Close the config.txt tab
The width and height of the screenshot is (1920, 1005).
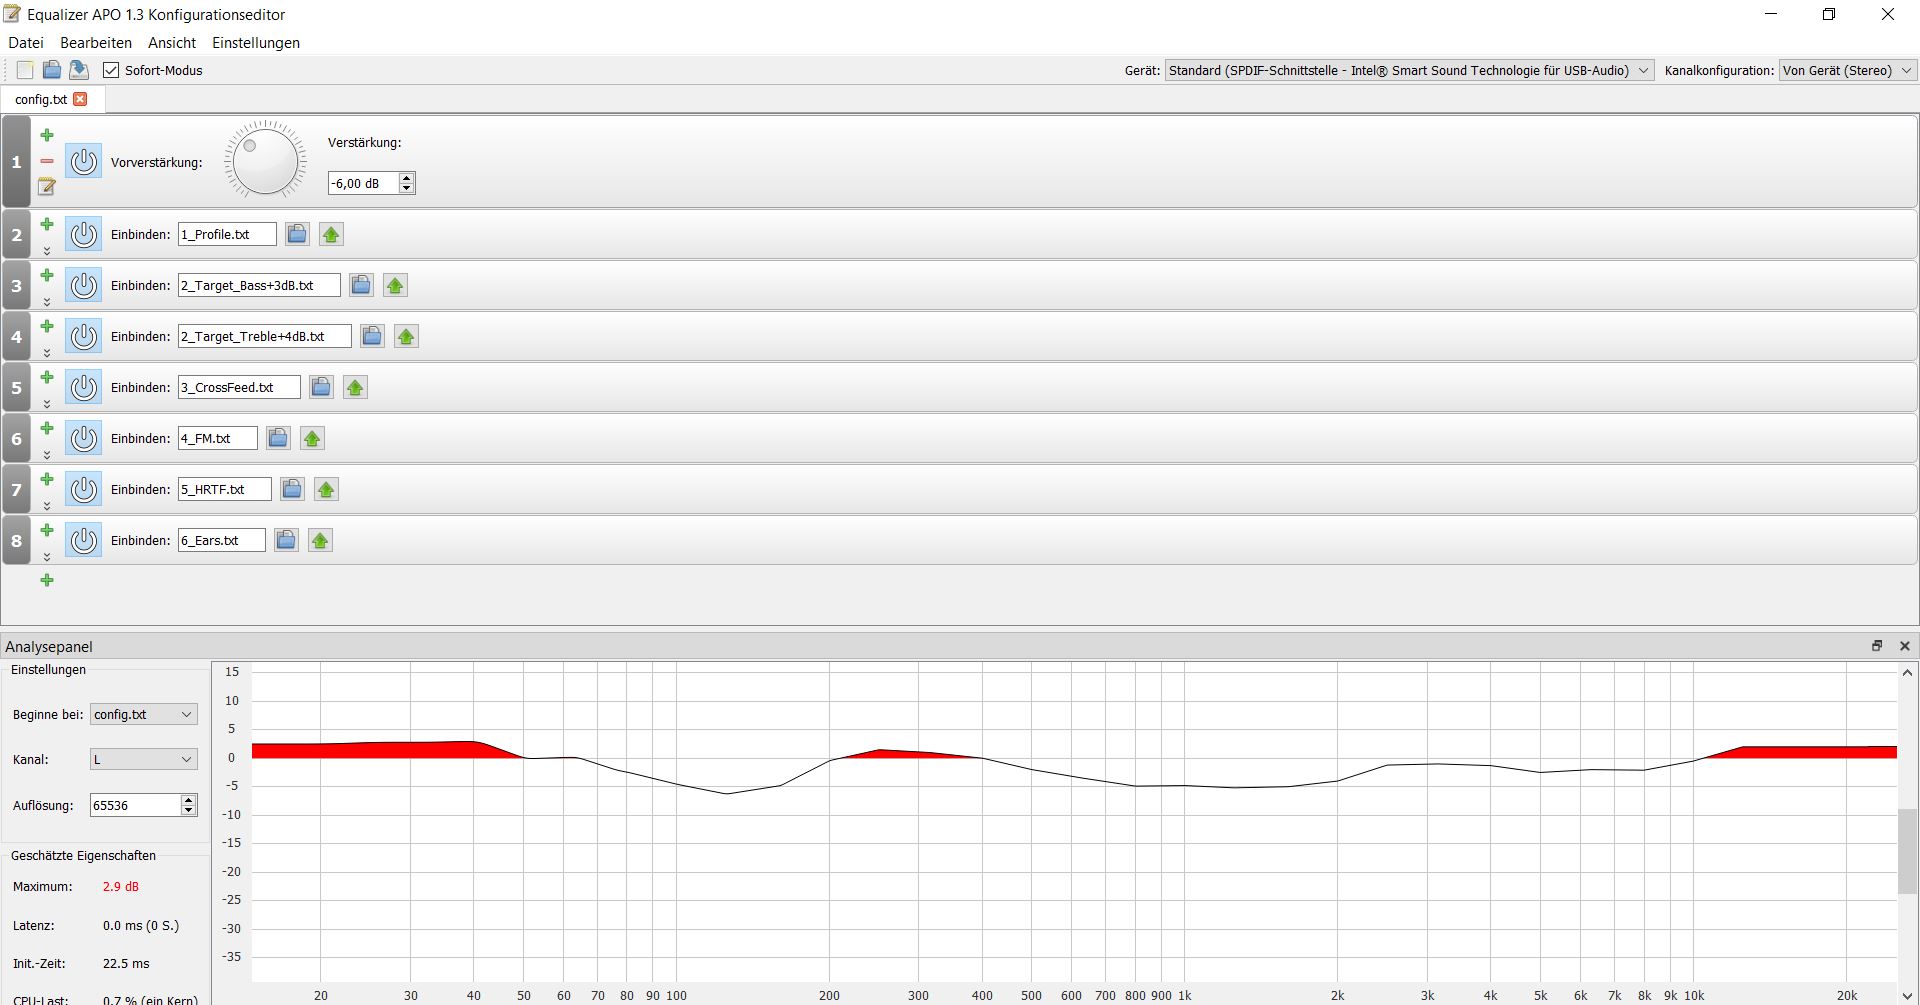click(x=80, y=99)
